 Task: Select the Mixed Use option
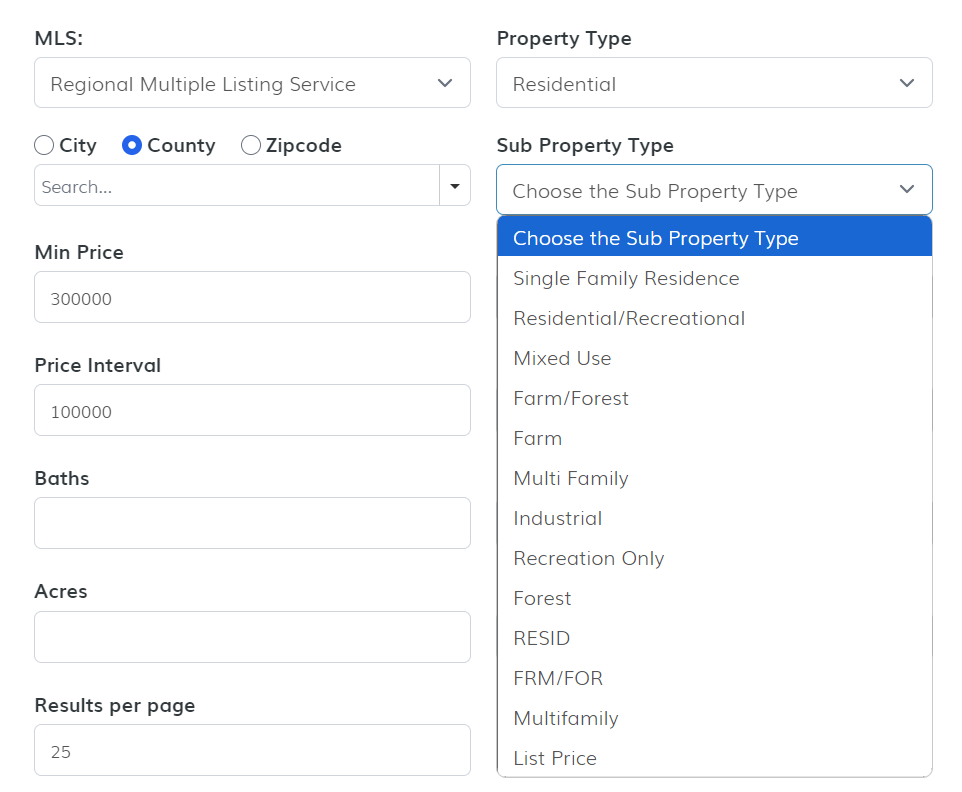point(562,358)
